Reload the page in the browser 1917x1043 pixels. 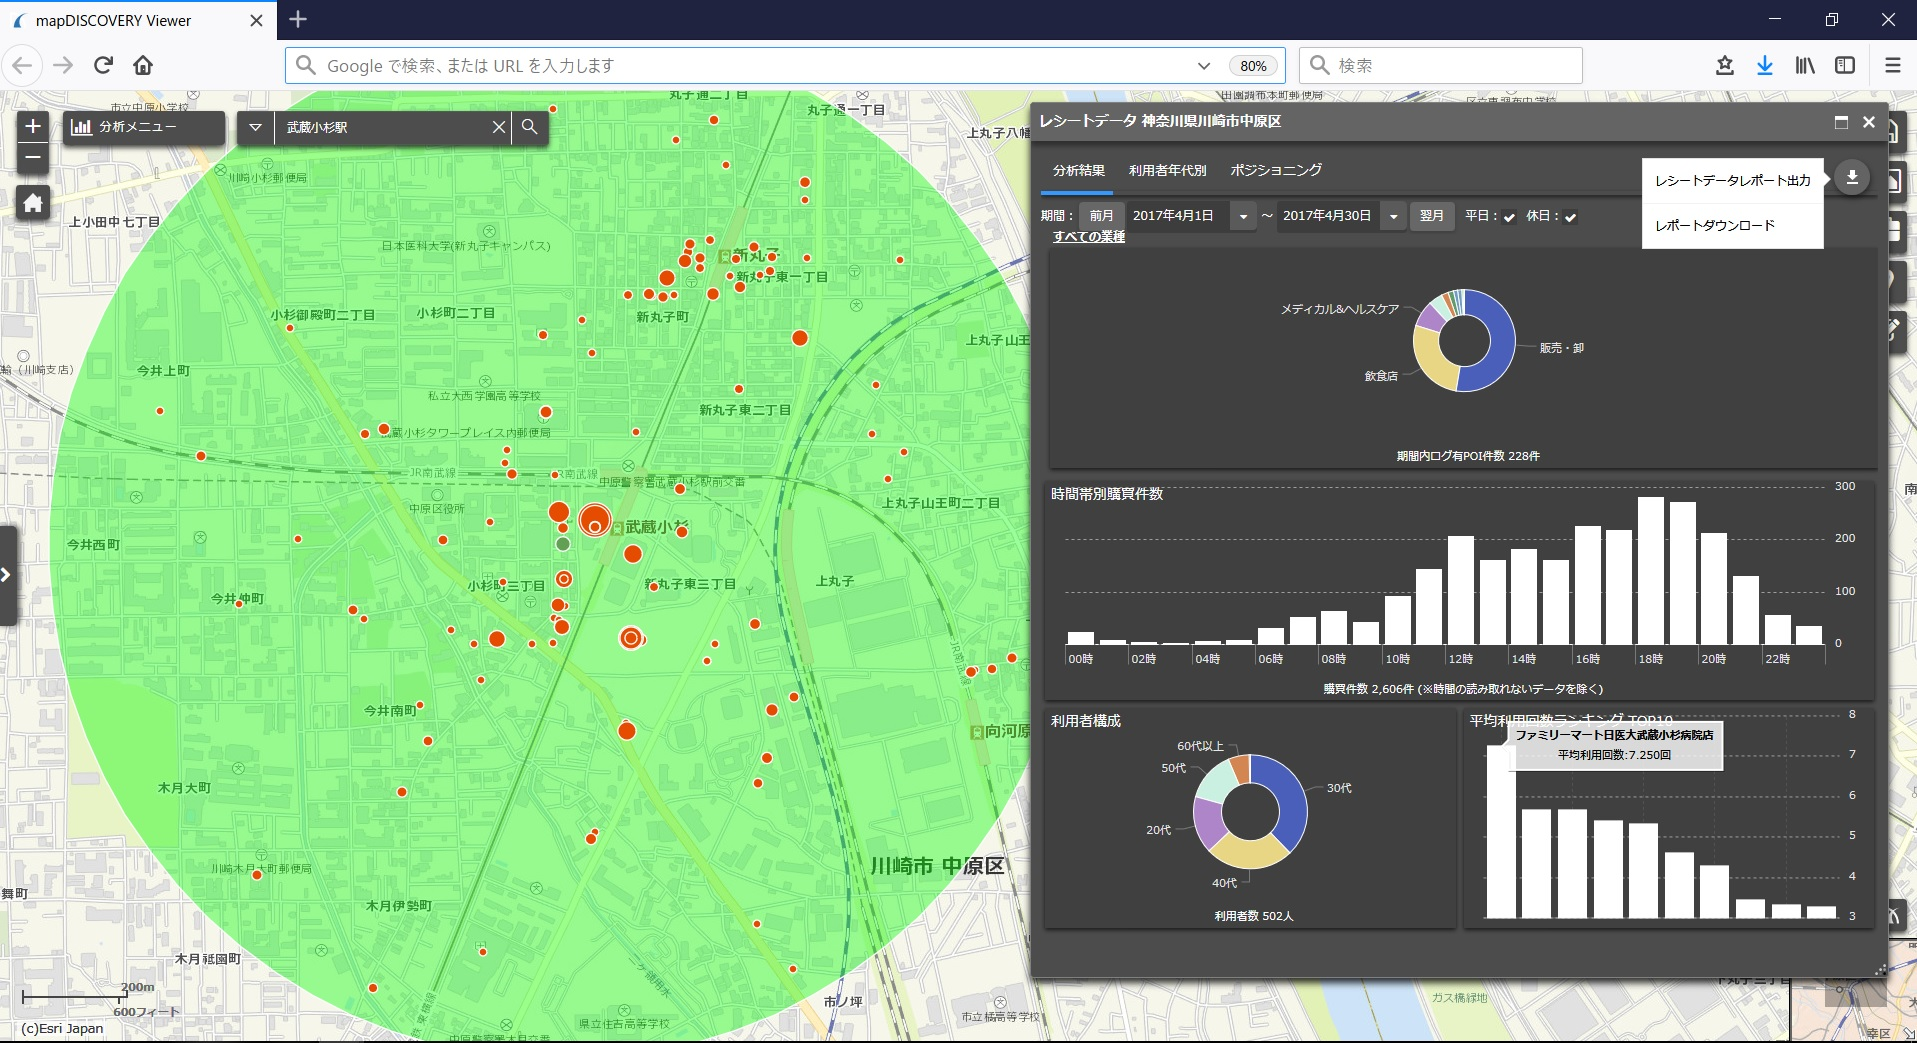103,65
